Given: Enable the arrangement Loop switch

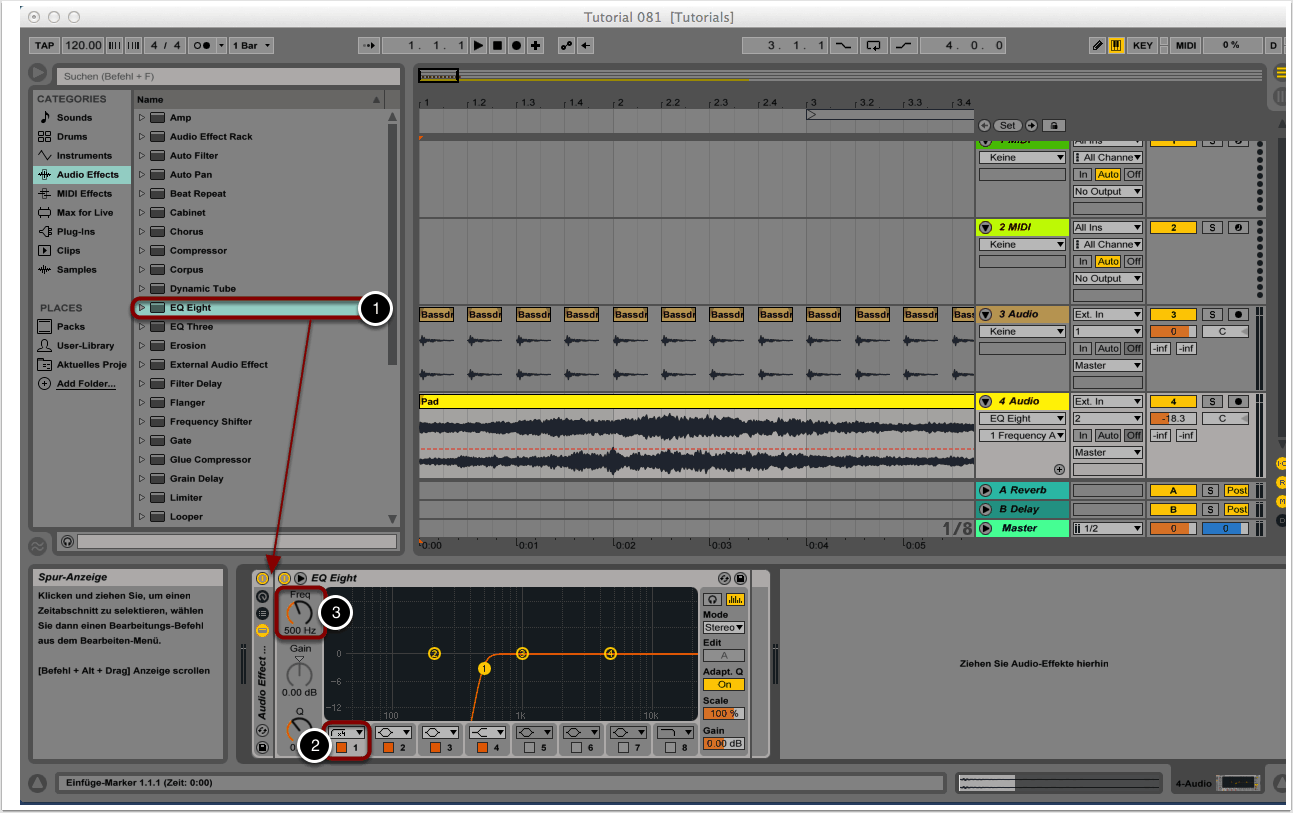Looking at the screenshot, I should (x=873, y=46).
